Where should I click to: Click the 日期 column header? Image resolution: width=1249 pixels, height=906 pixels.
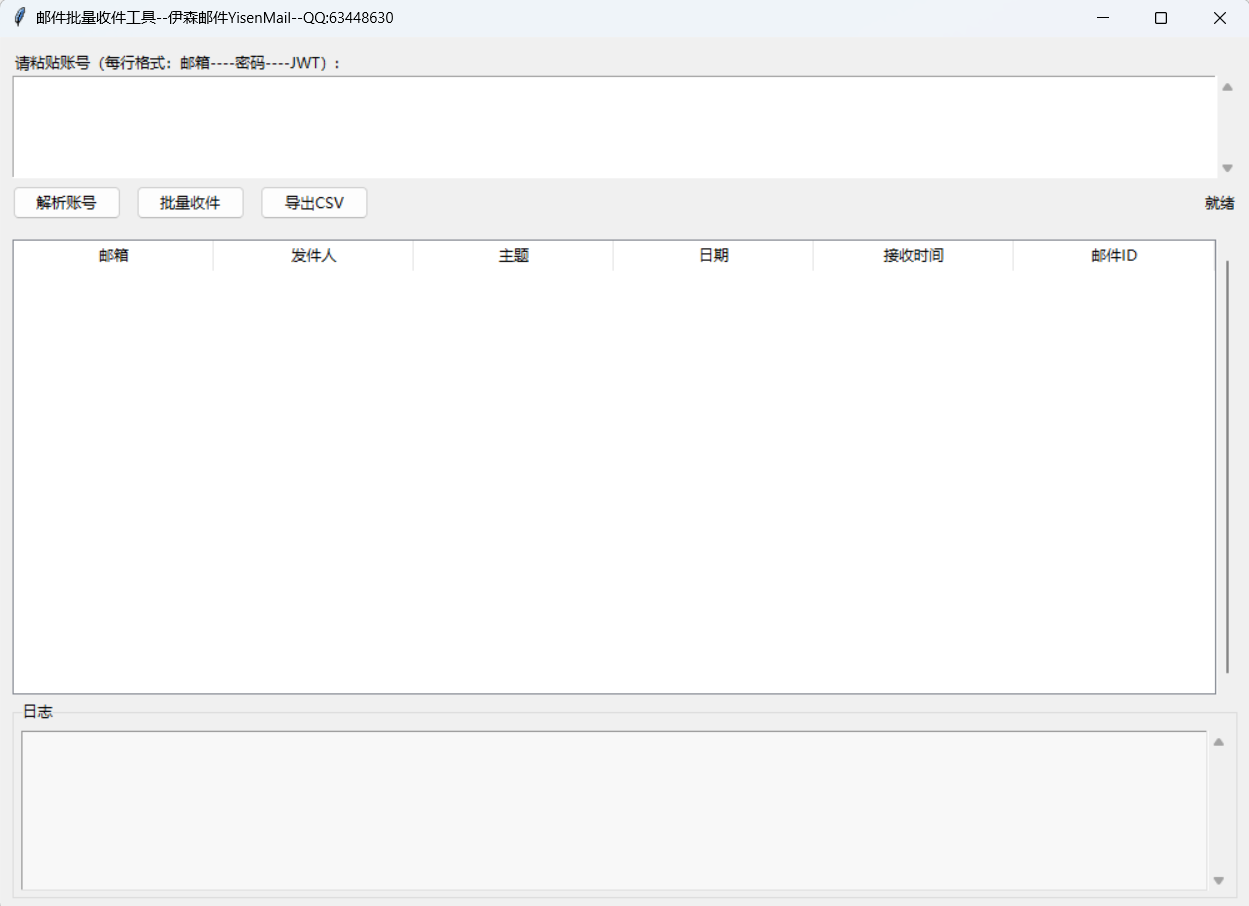click(713, 256)
